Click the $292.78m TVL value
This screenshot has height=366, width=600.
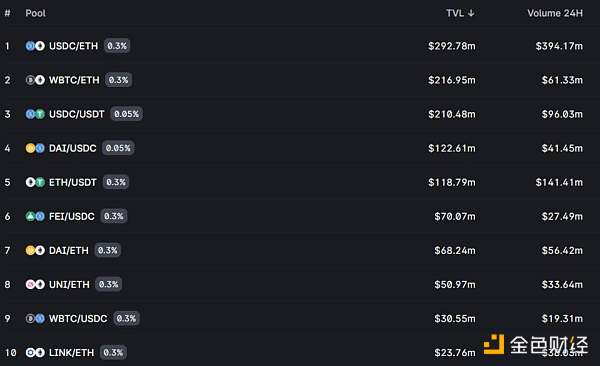(452, 46)
